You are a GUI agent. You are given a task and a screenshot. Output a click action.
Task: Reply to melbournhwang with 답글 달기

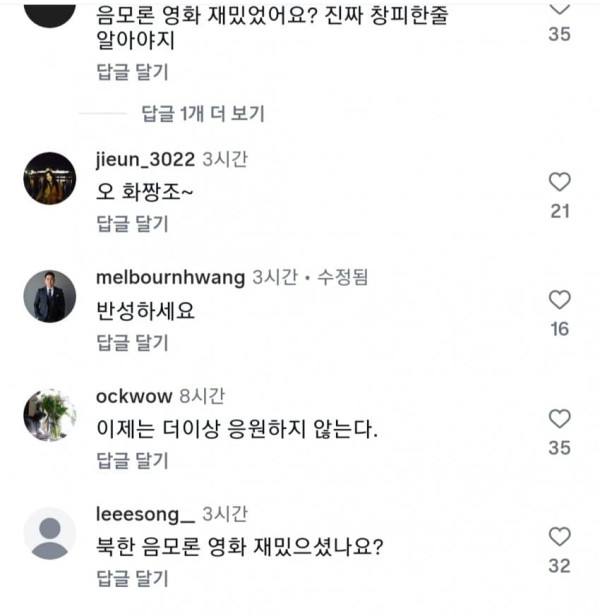tap(132, 343)
